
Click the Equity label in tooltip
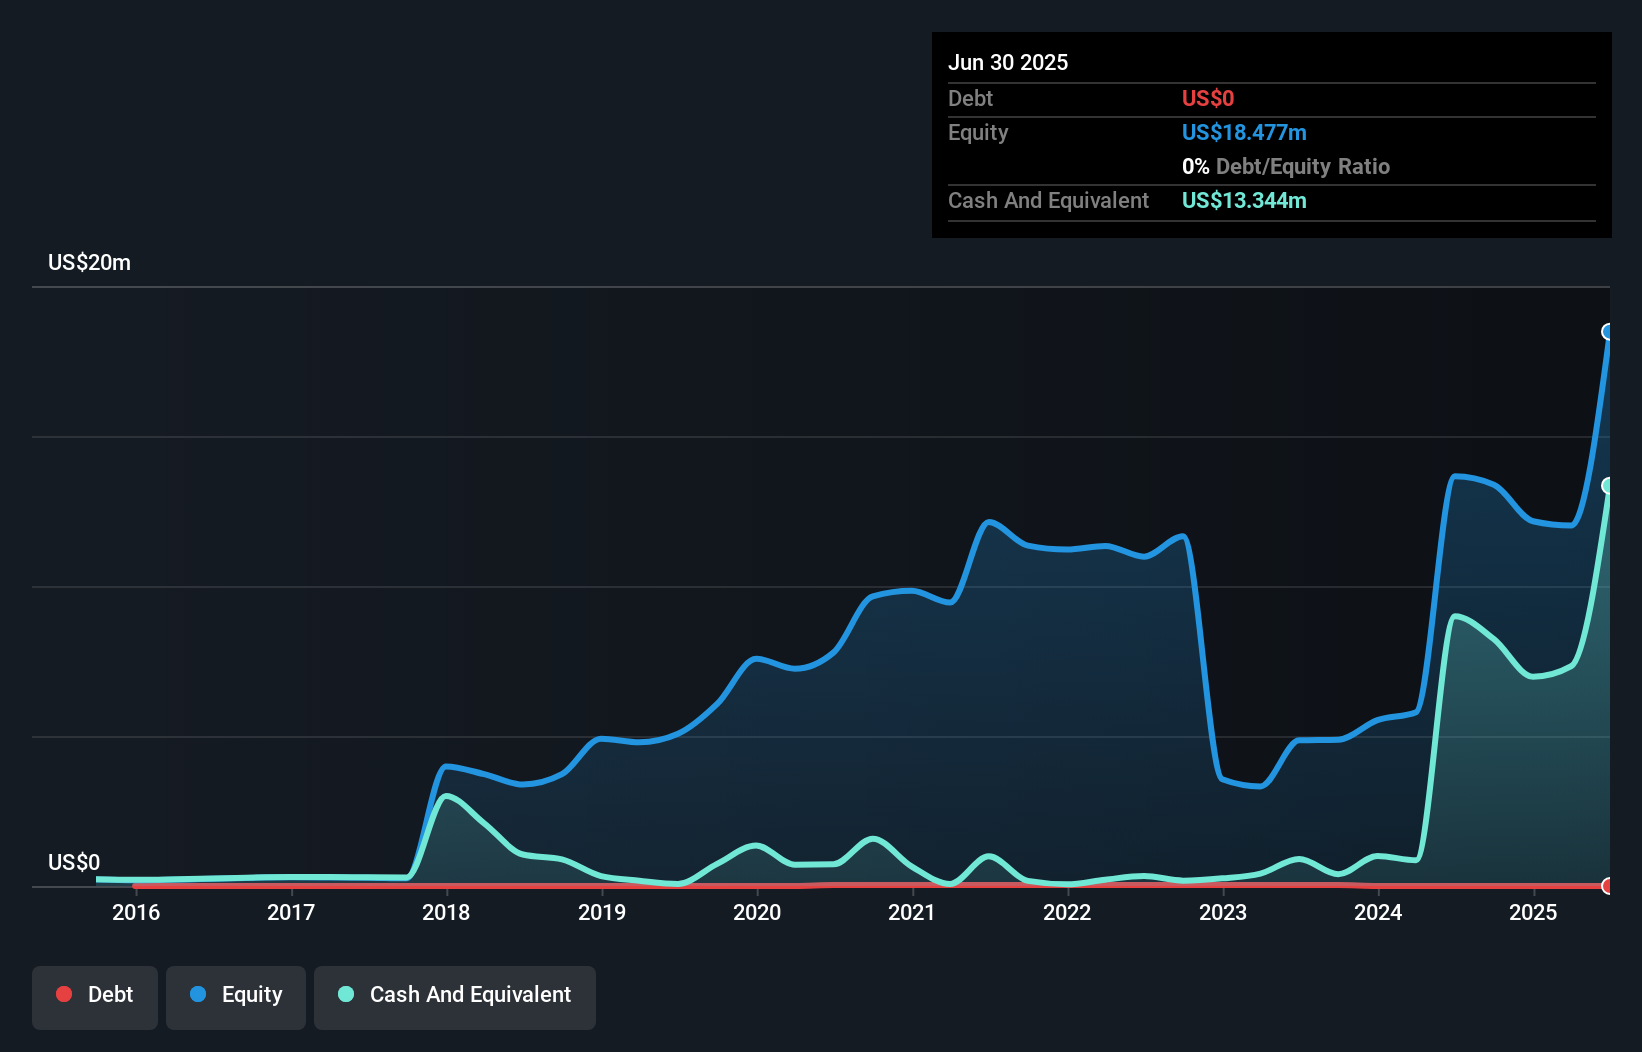click(978, 133)
